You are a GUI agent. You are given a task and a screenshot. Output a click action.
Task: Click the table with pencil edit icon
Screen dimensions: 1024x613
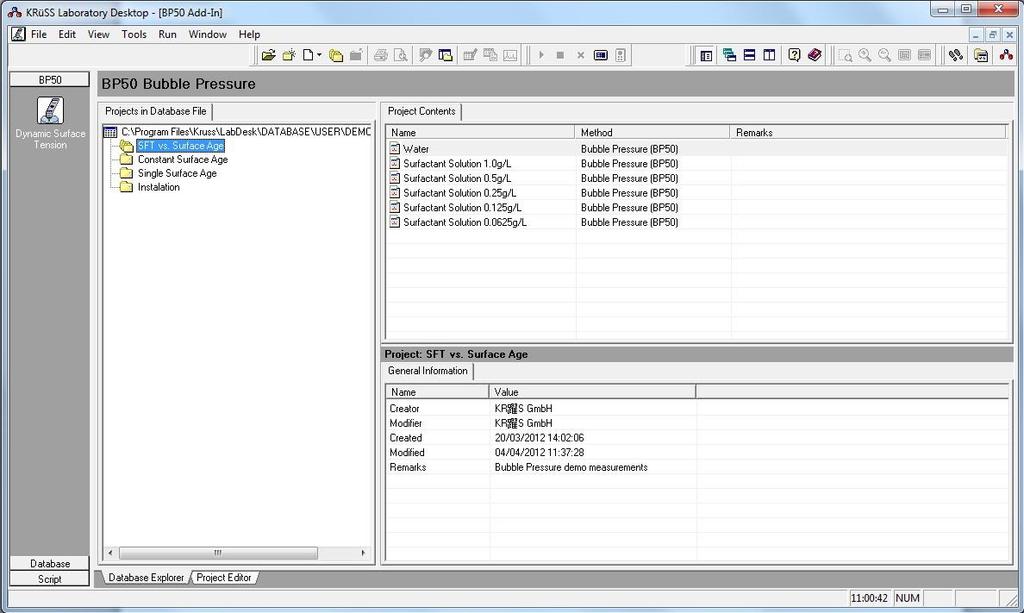[x=470, y=55]
